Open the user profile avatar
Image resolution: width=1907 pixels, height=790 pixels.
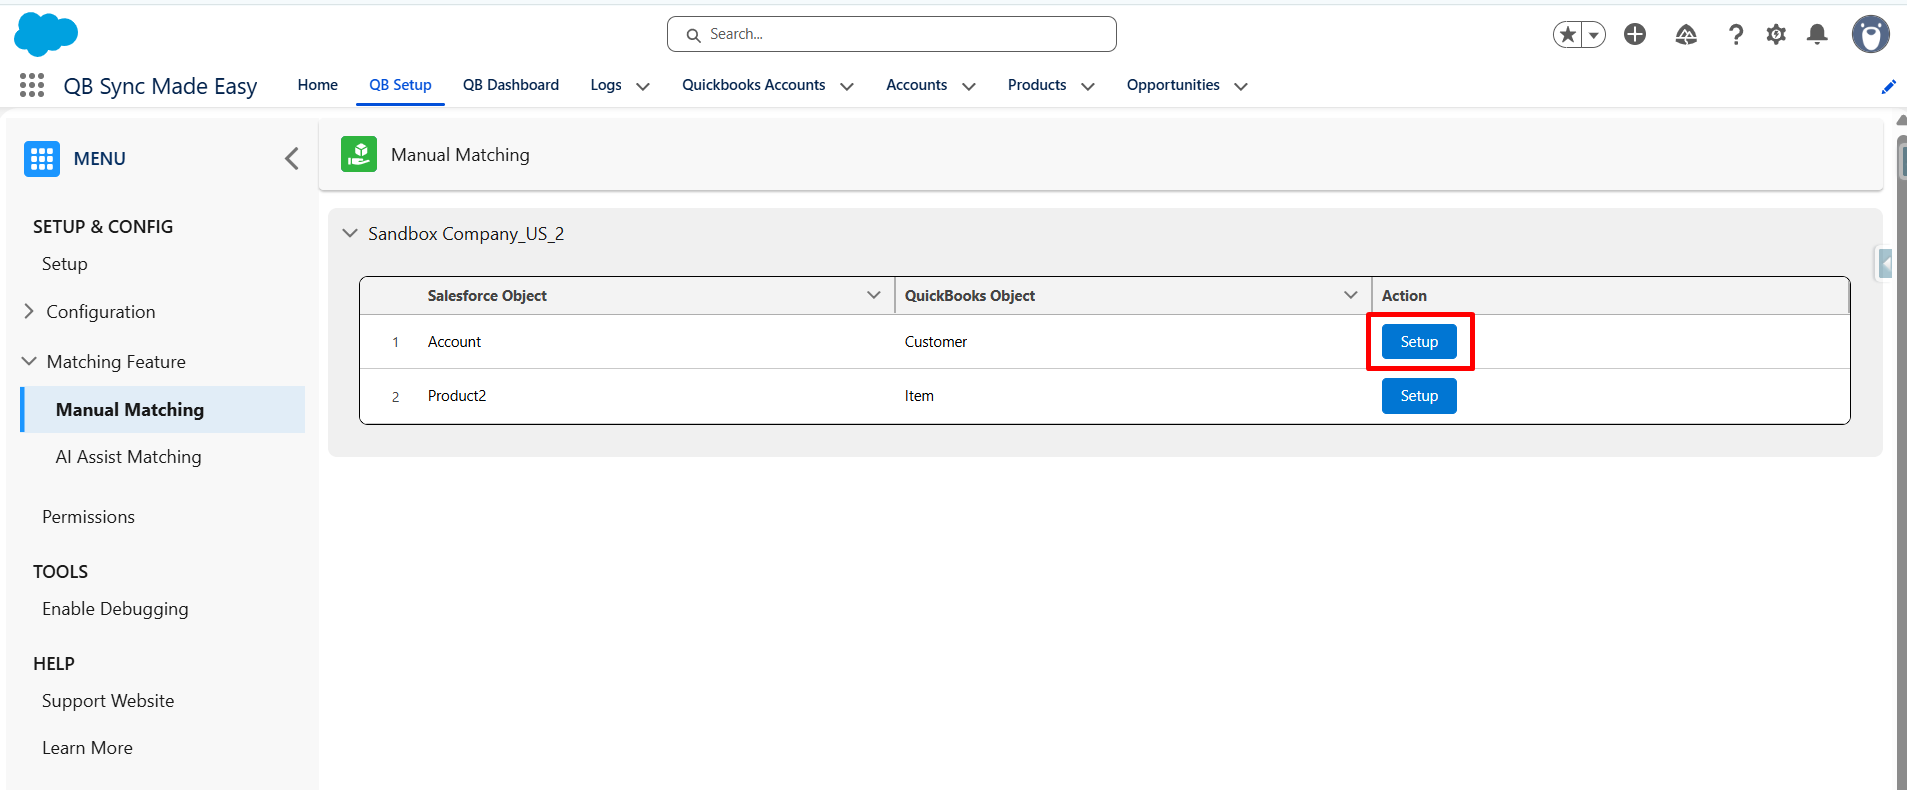(1870, 34)
